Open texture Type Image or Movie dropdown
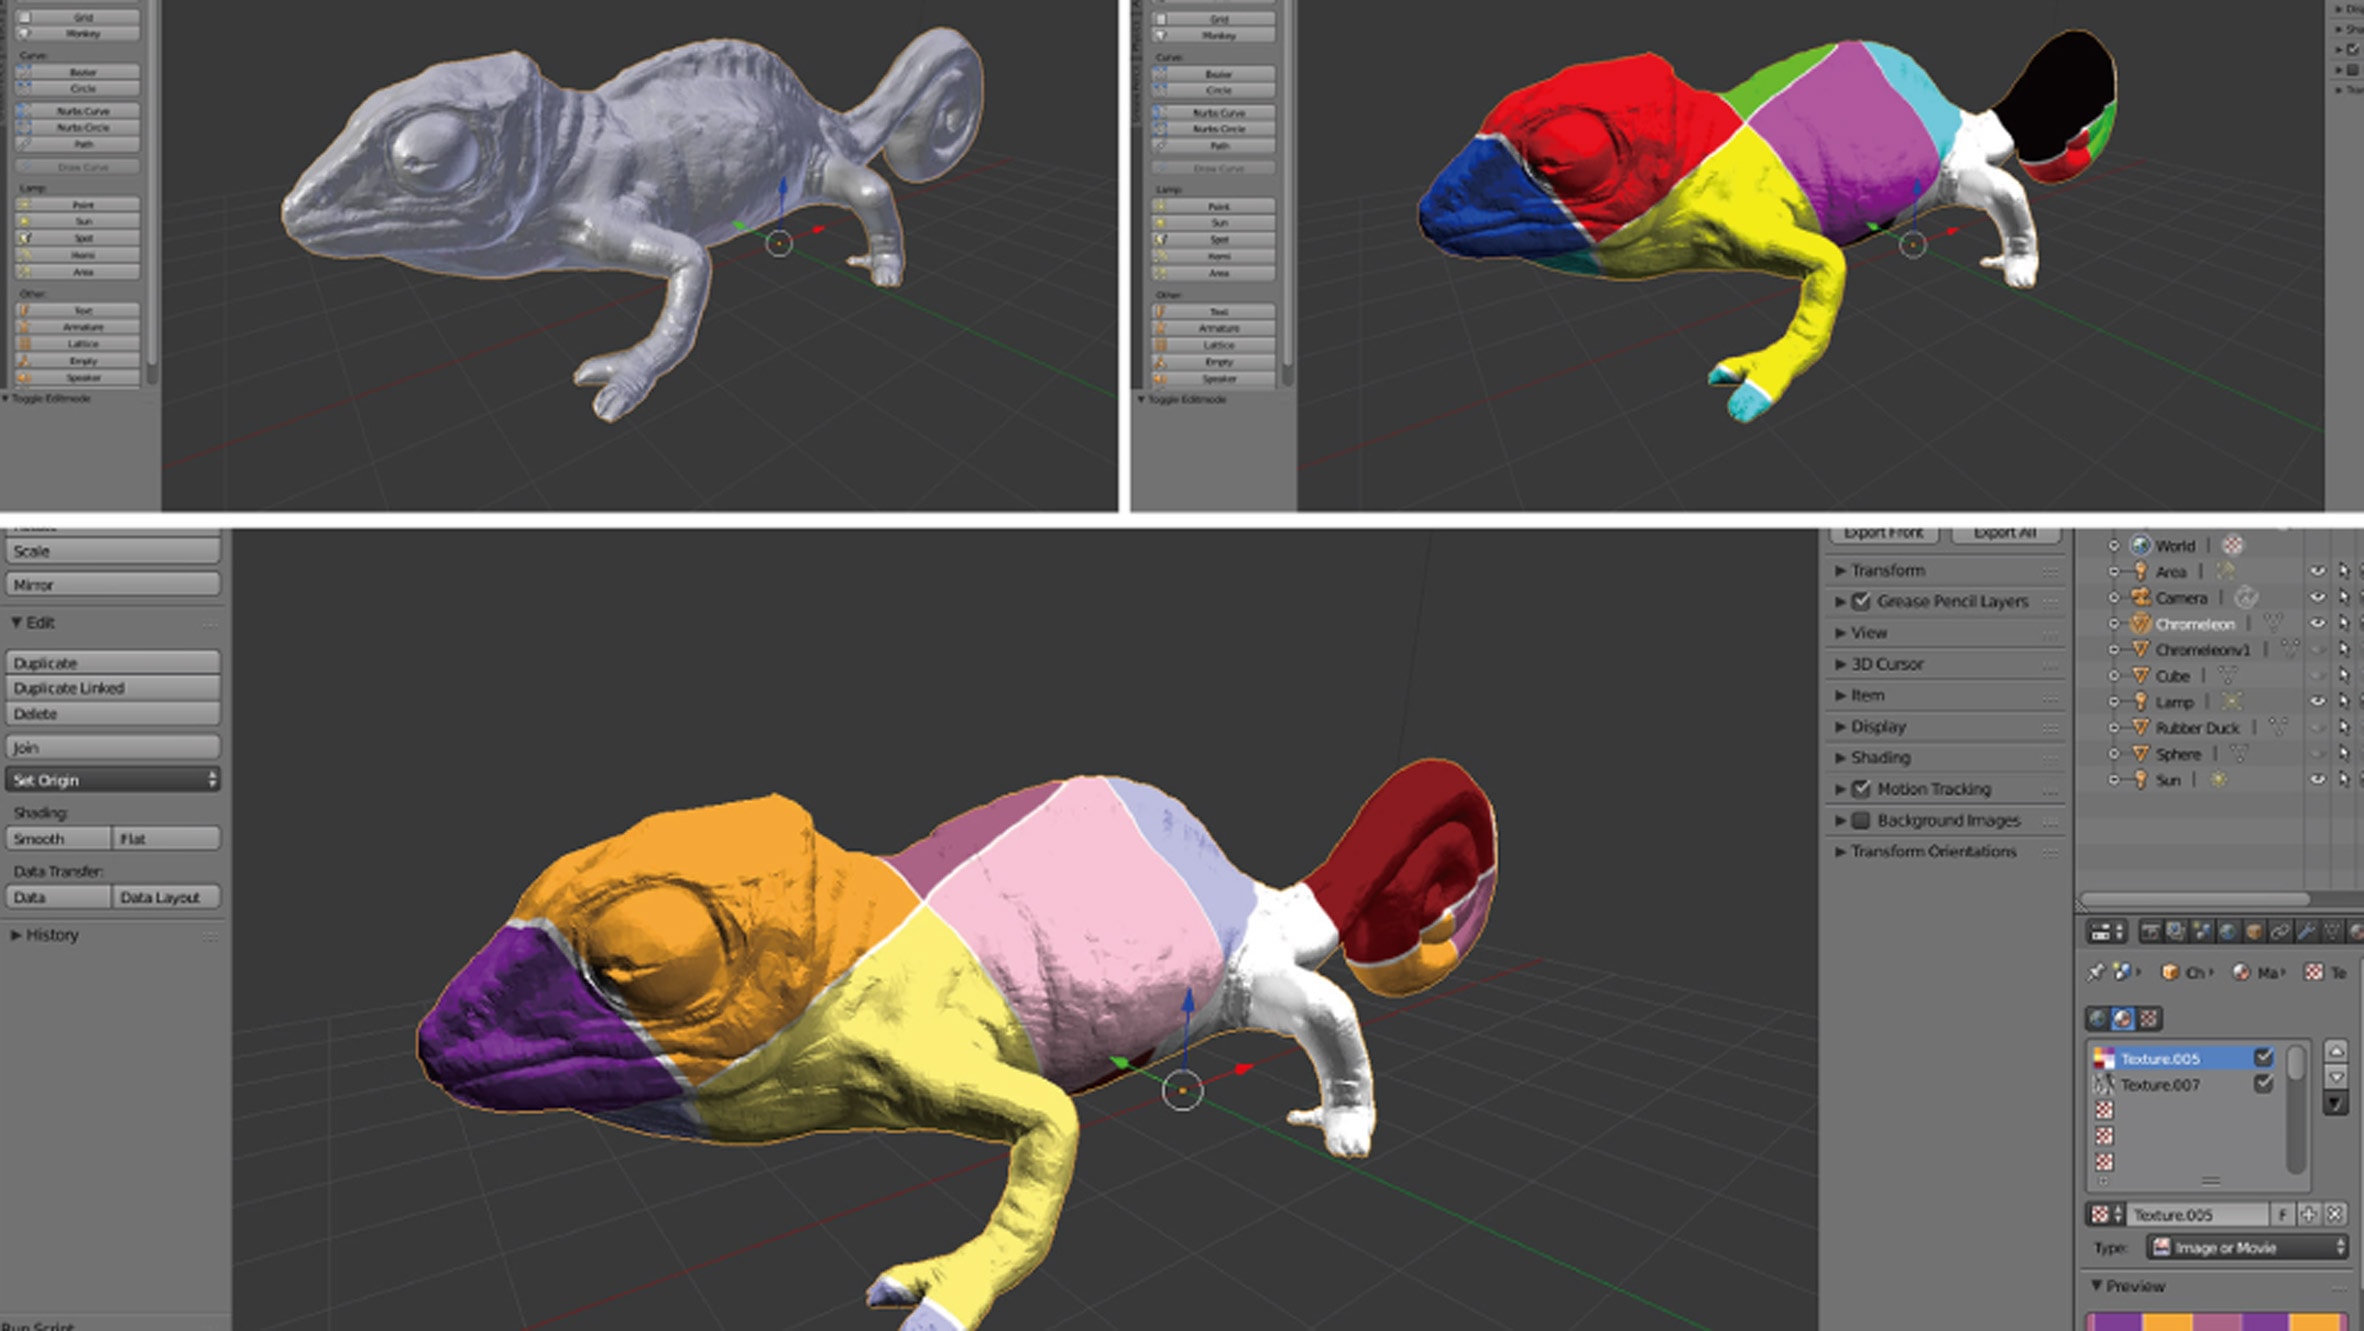 coord(2246,1247)
